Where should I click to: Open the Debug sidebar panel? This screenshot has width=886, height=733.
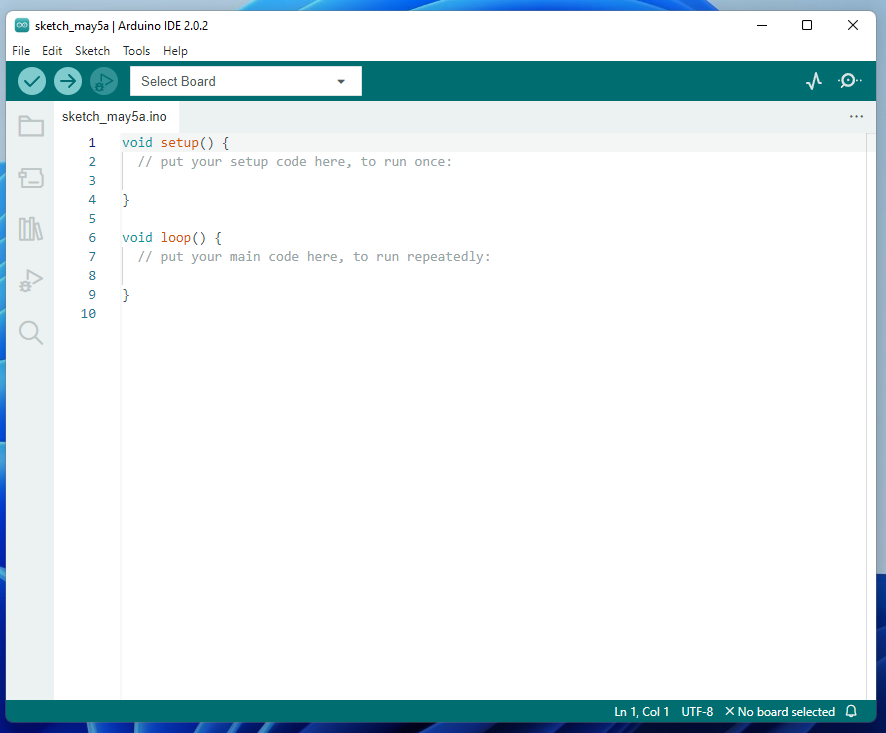coord(30,281)
